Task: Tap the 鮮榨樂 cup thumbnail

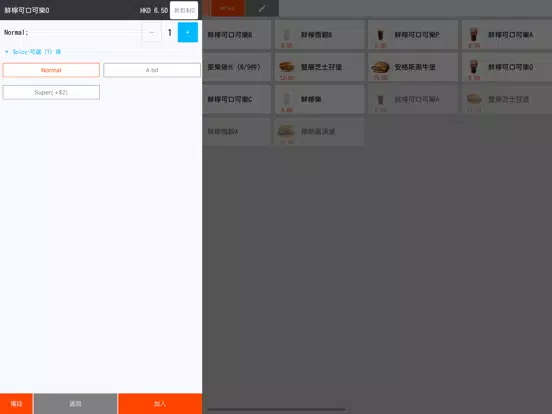Action: (x=287, y=99)
